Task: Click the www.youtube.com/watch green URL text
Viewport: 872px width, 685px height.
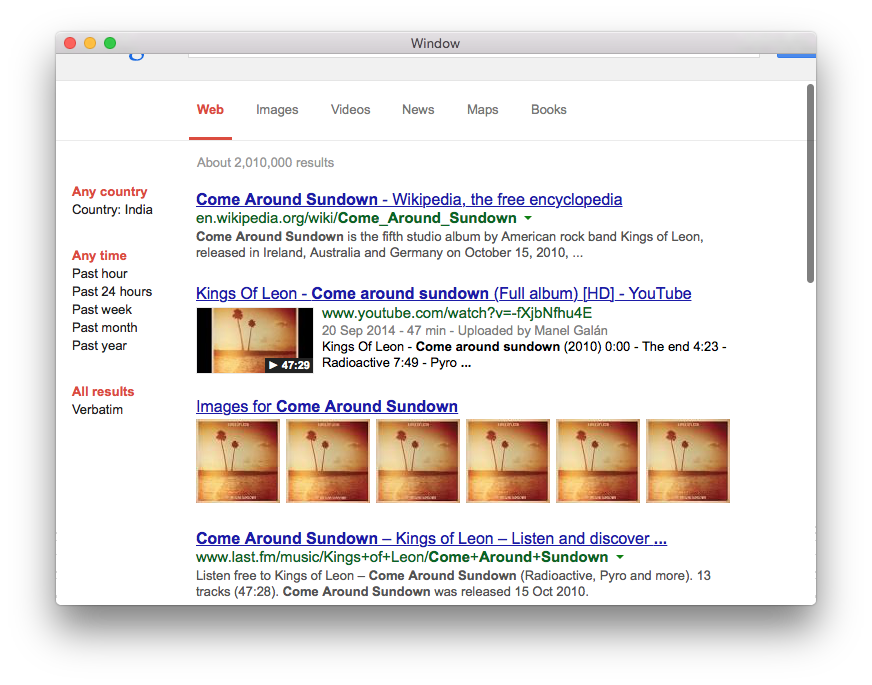Action: pos(457,313)
